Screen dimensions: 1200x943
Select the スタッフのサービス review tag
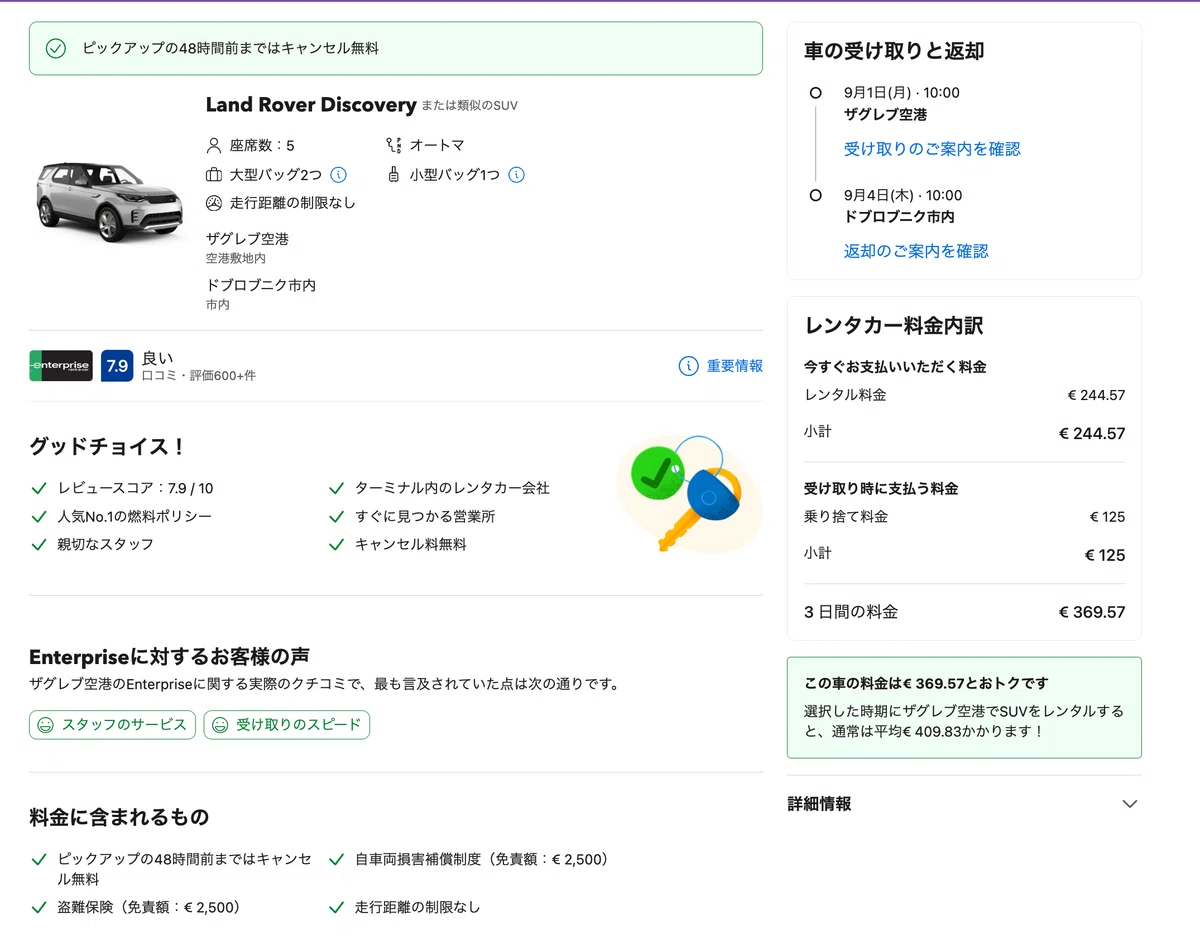pos(112,725)
